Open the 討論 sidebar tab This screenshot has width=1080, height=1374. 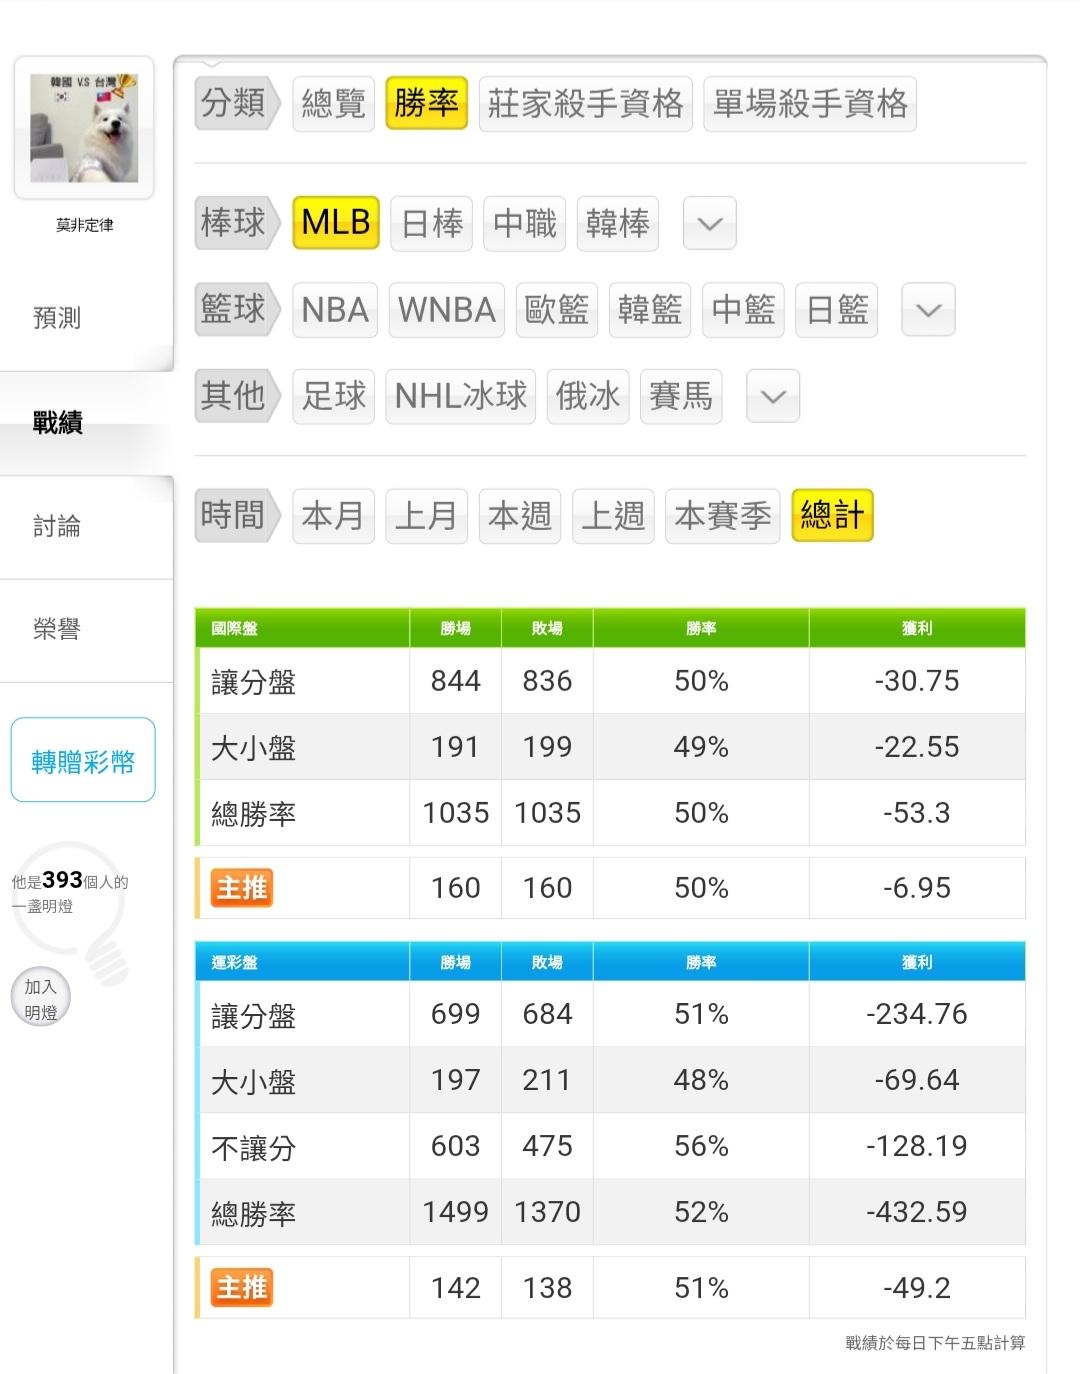coord(57,526)
